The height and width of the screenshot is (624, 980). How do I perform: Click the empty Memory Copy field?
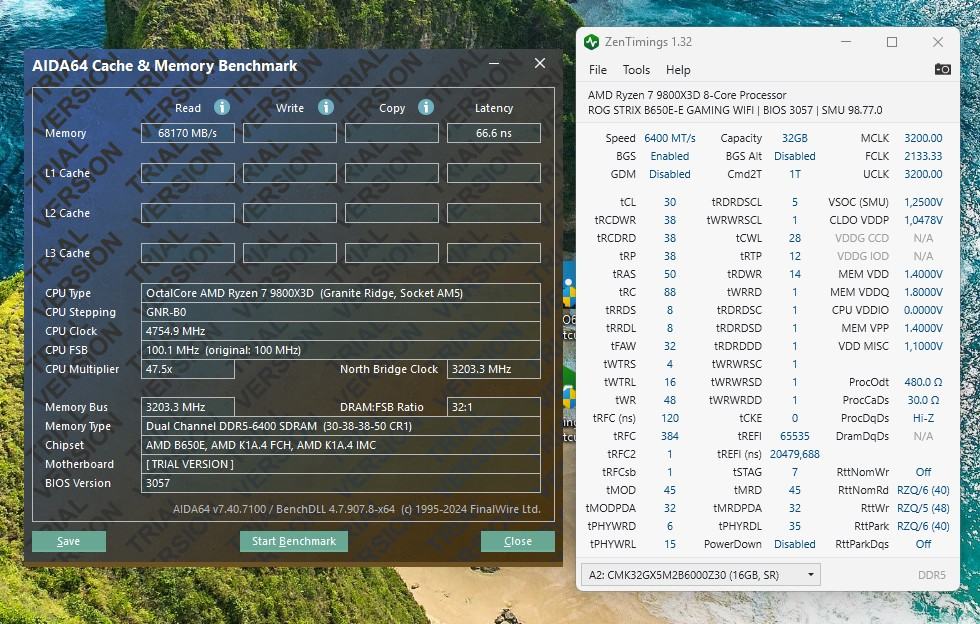click(392, 133)
